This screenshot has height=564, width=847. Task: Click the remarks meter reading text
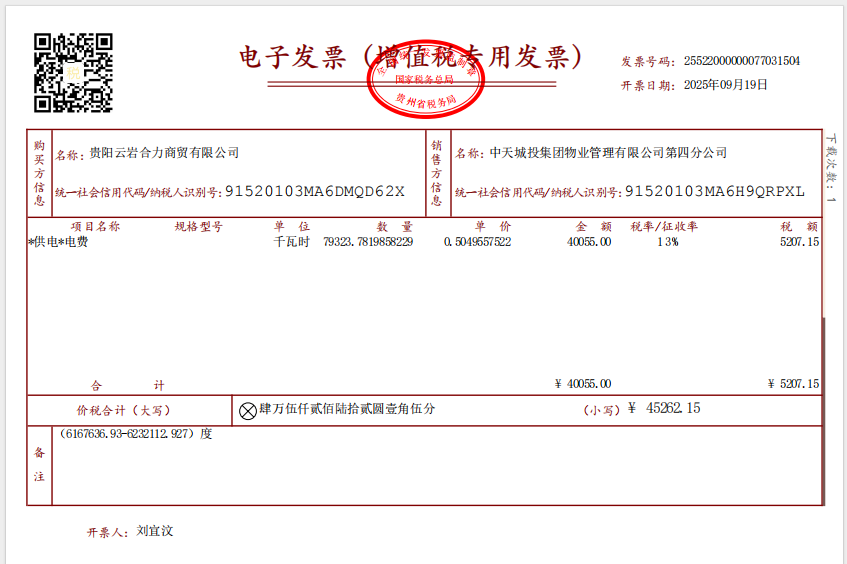[x=136, y=435]
